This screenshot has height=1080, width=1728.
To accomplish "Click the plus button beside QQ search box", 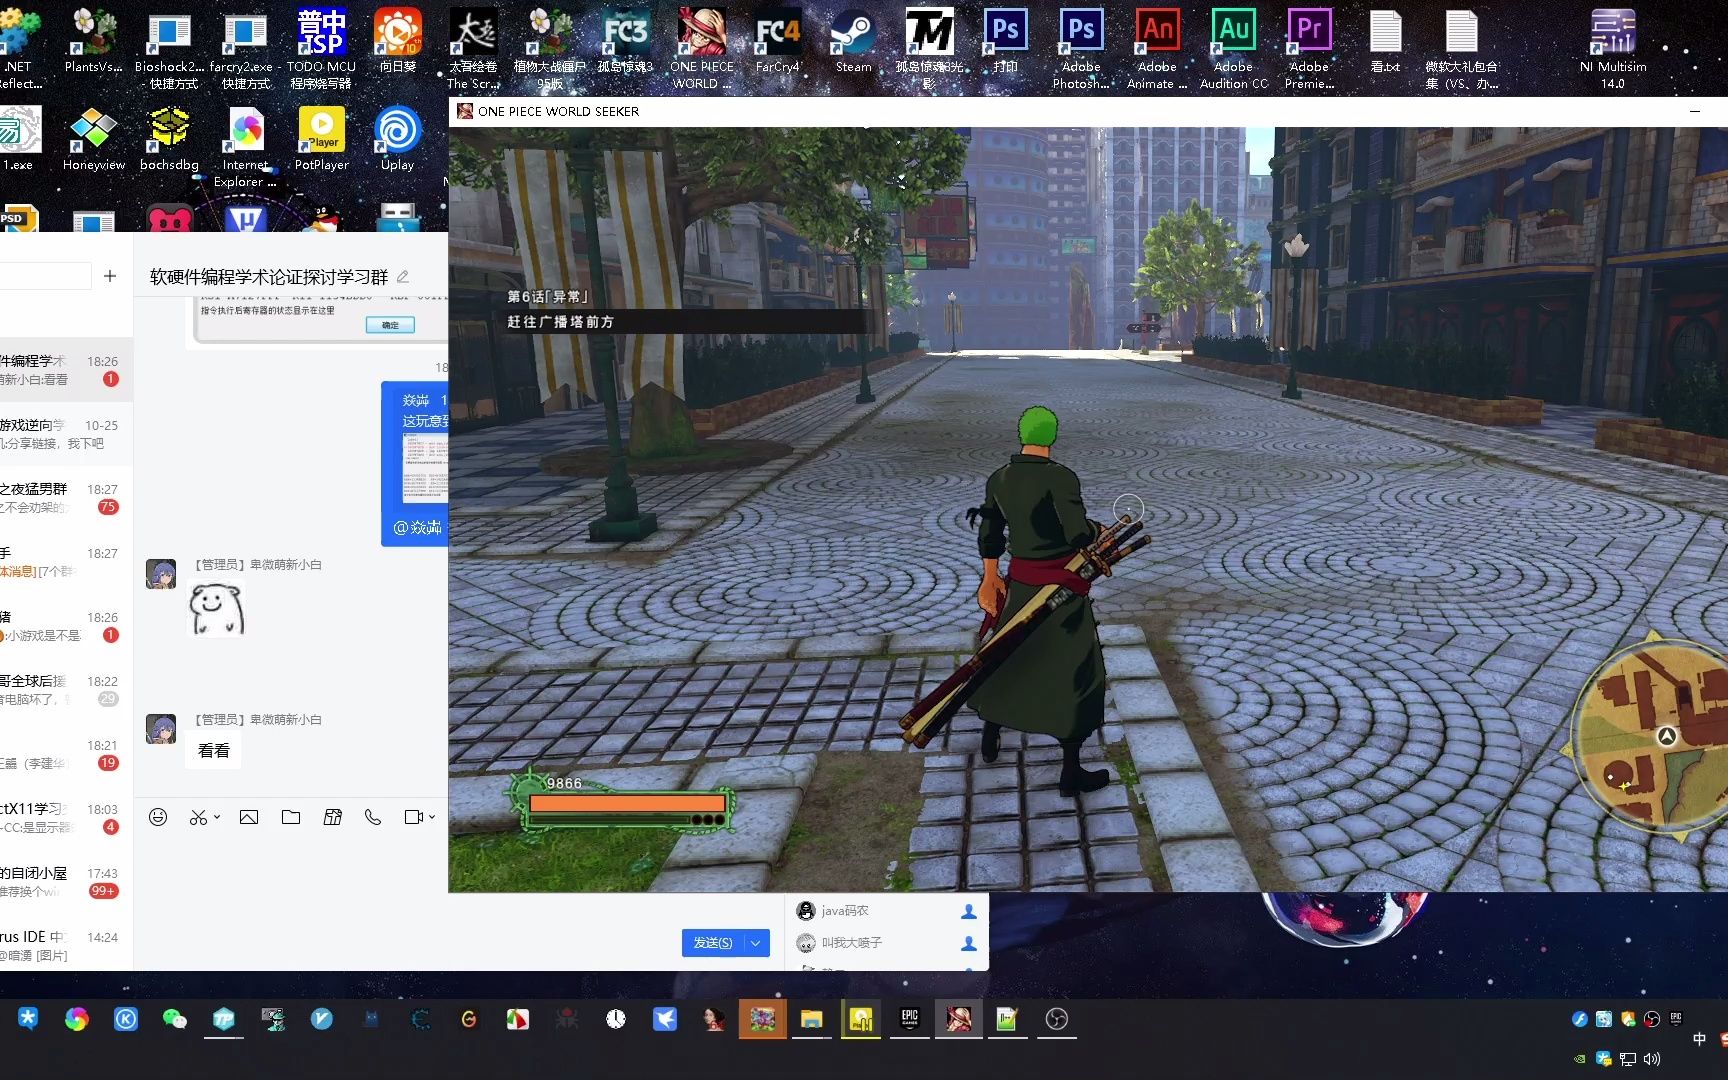I will 110,276.
